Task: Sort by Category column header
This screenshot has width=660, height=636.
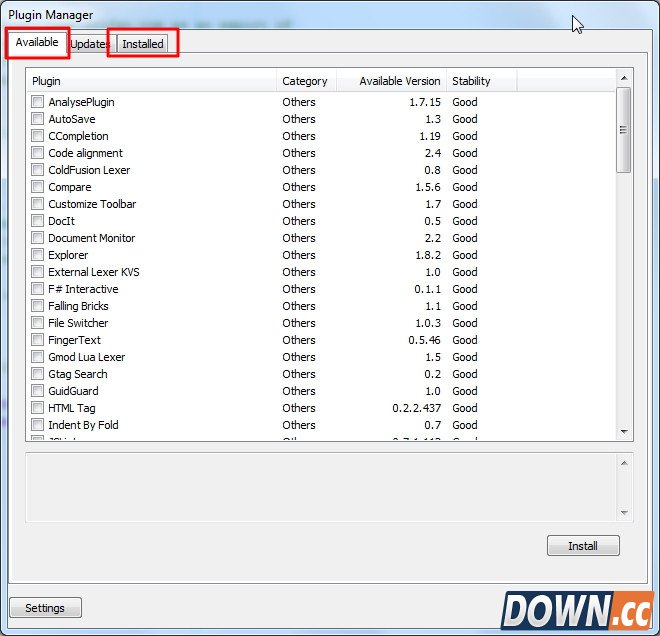Action: [x=305, y=81]
